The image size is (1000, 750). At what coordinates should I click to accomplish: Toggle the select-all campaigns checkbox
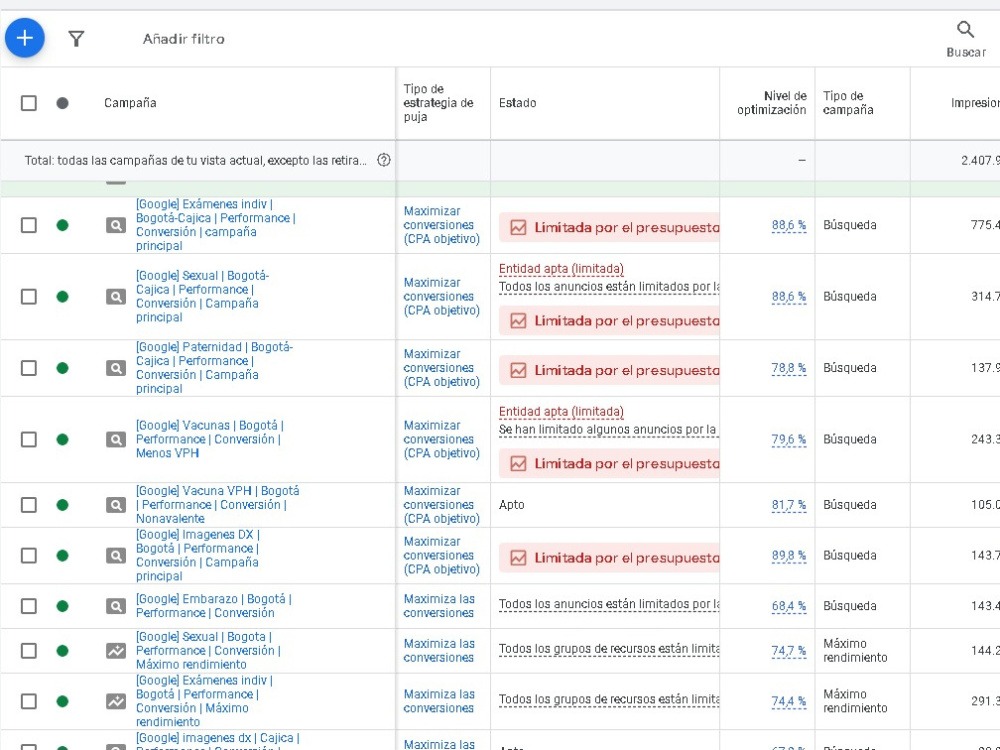pos(29,103)
